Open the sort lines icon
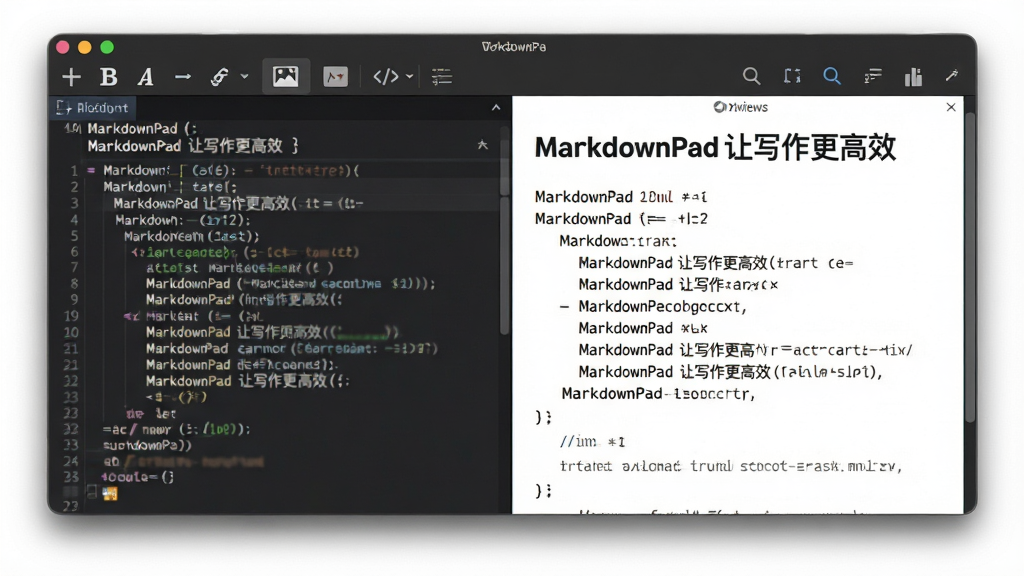This screenshot has height=576, width=1024. click(873, 77)
